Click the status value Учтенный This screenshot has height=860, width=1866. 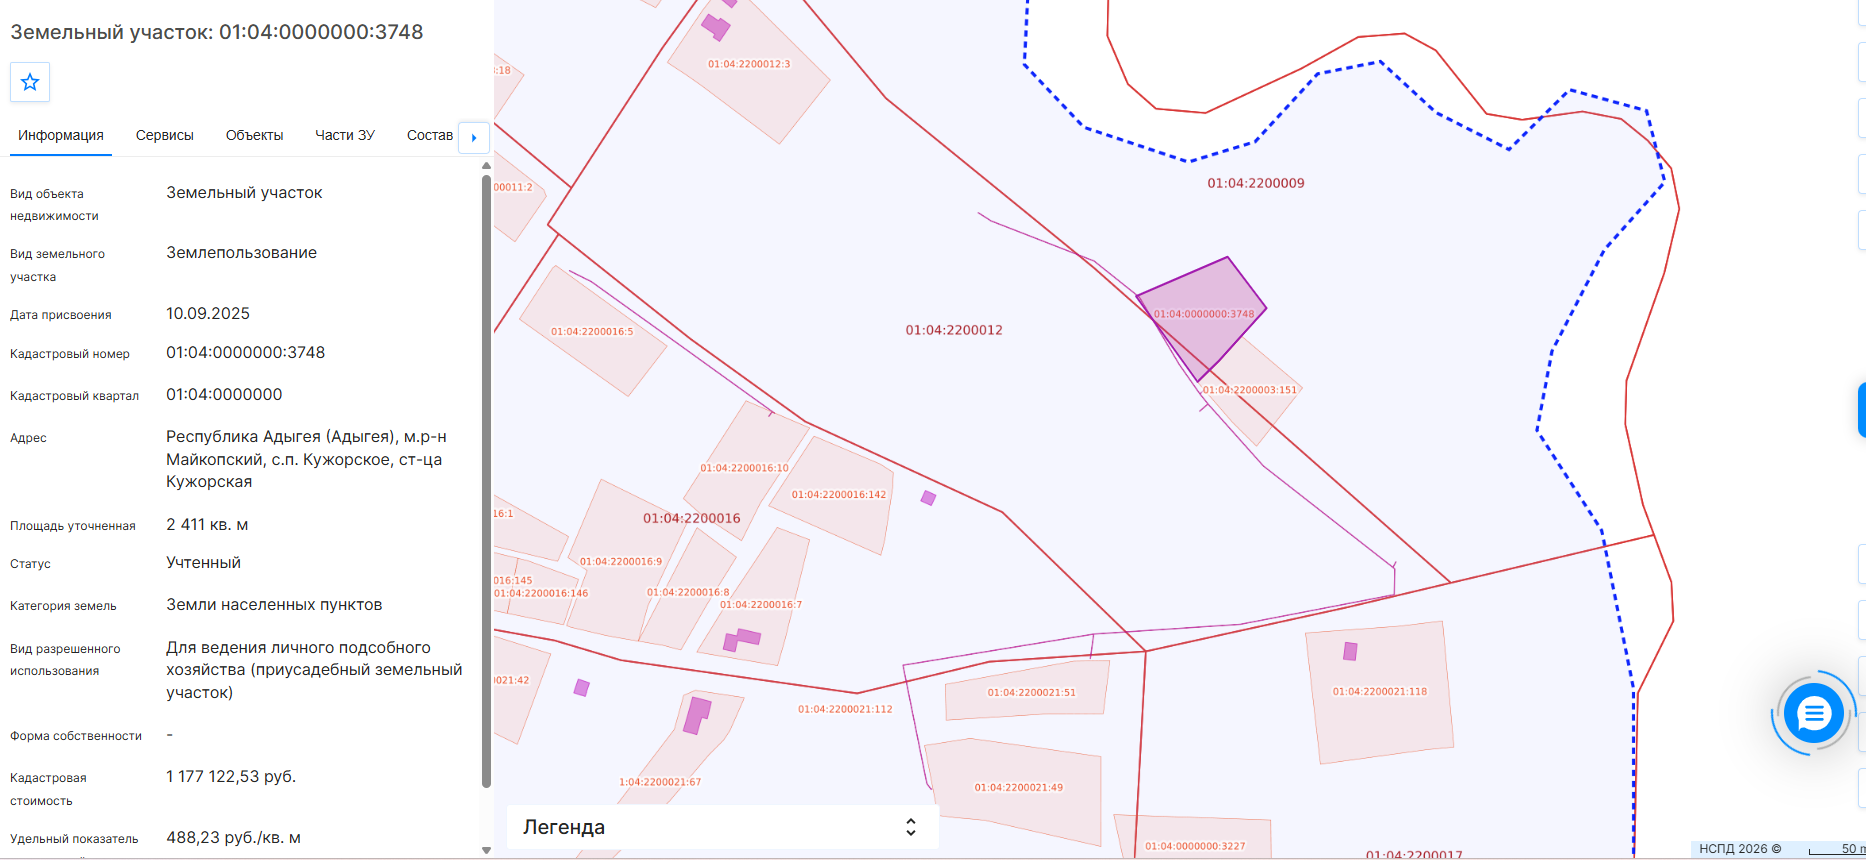203,562
